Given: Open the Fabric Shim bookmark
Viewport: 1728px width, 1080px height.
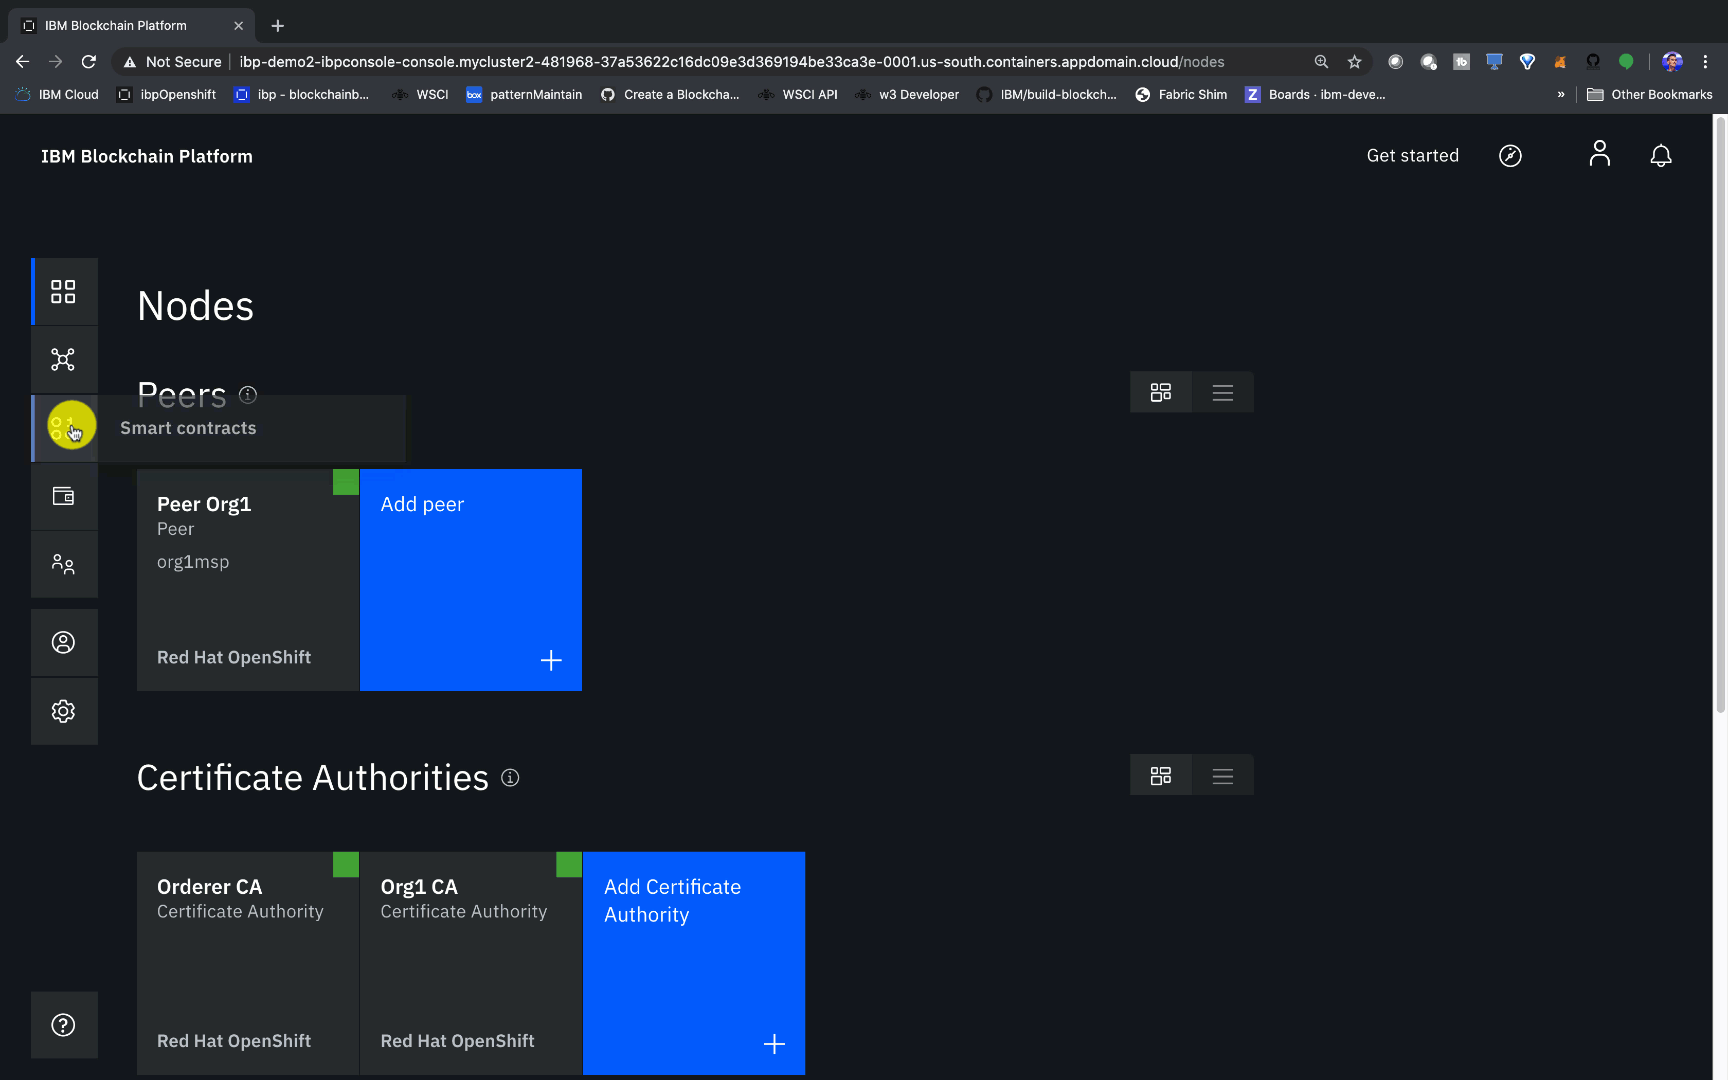Looking at the screenshot, I should click(1182, 95).
